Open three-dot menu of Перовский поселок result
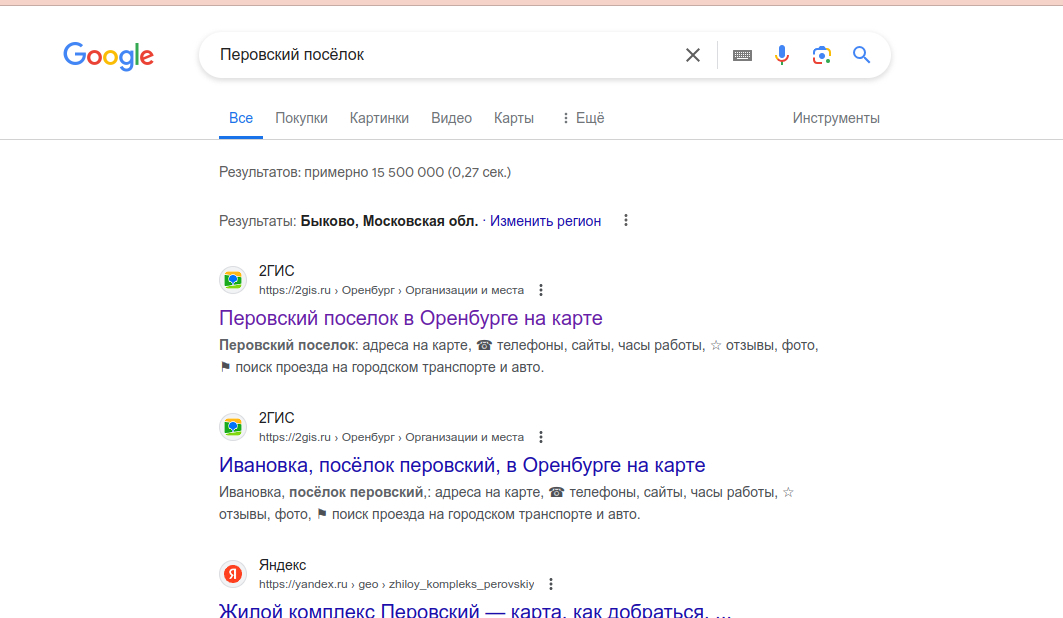Screen dimensions: 1063x618 pyautogui.click(x=540, y=290)
